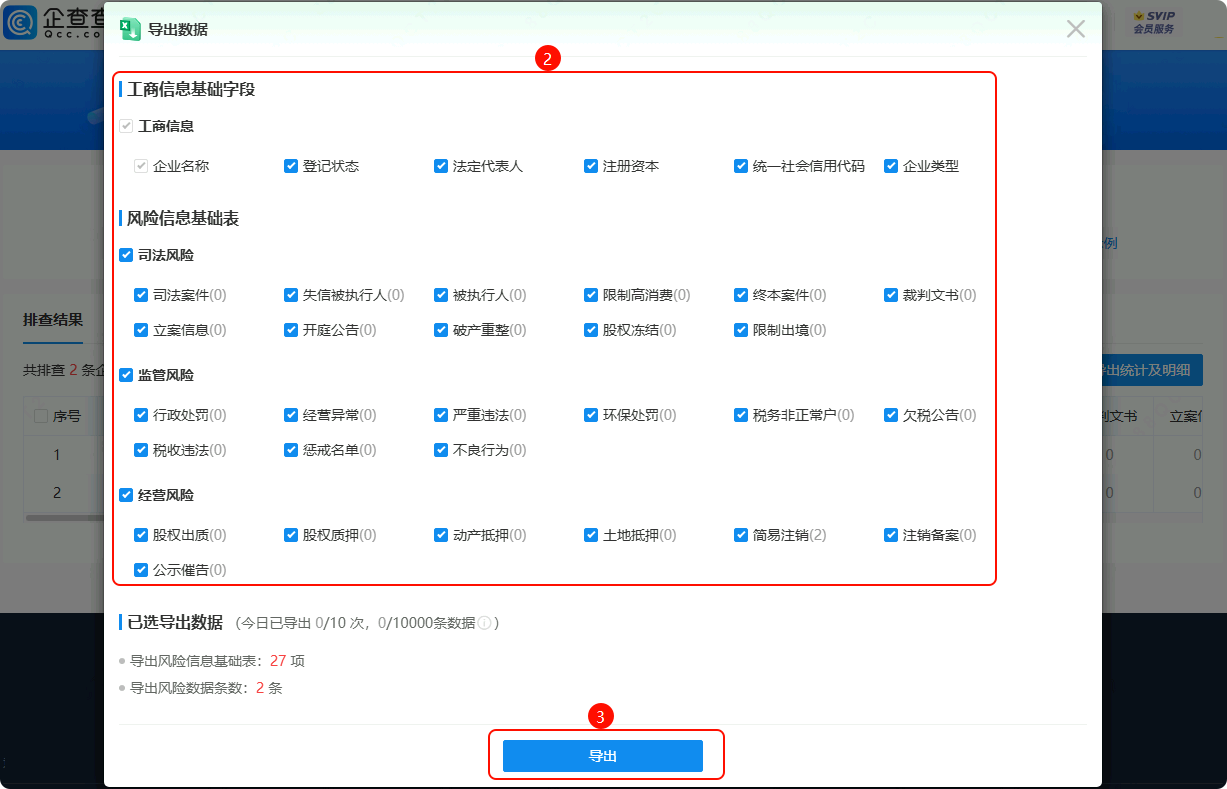Toggle the 公示催告 checkbox
1227x789 pixels.
click(x=141, y=570)
